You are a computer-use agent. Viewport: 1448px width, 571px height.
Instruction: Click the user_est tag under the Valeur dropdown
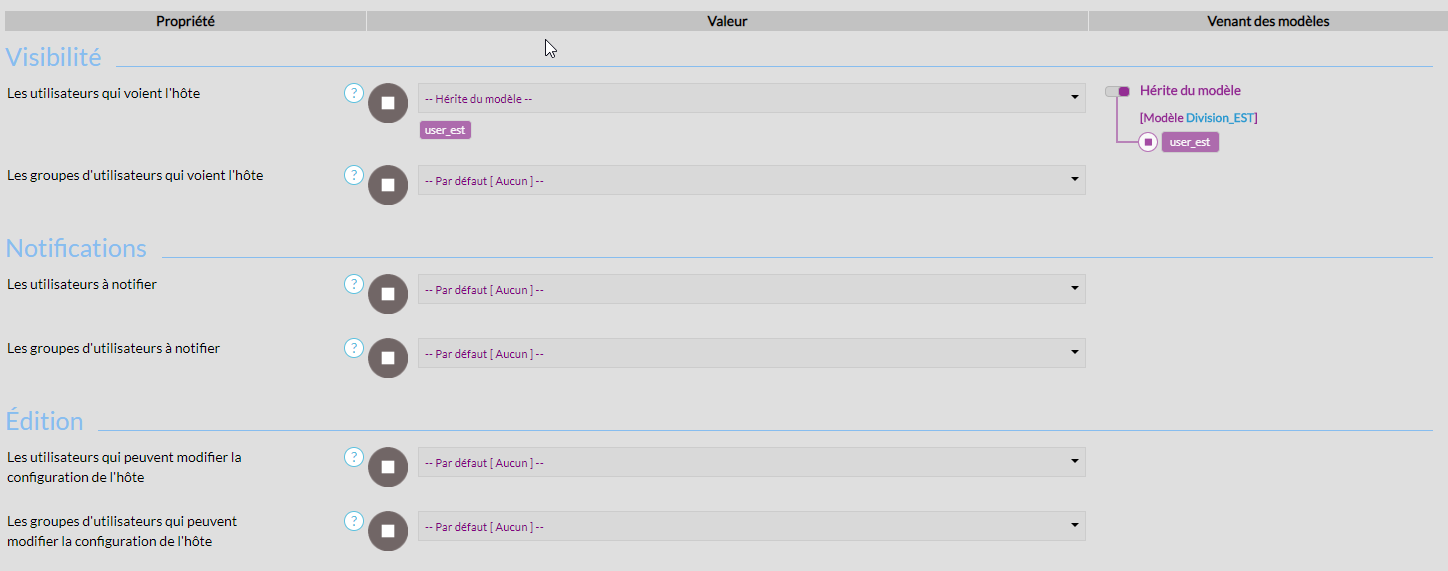click(x=445, y=130)
